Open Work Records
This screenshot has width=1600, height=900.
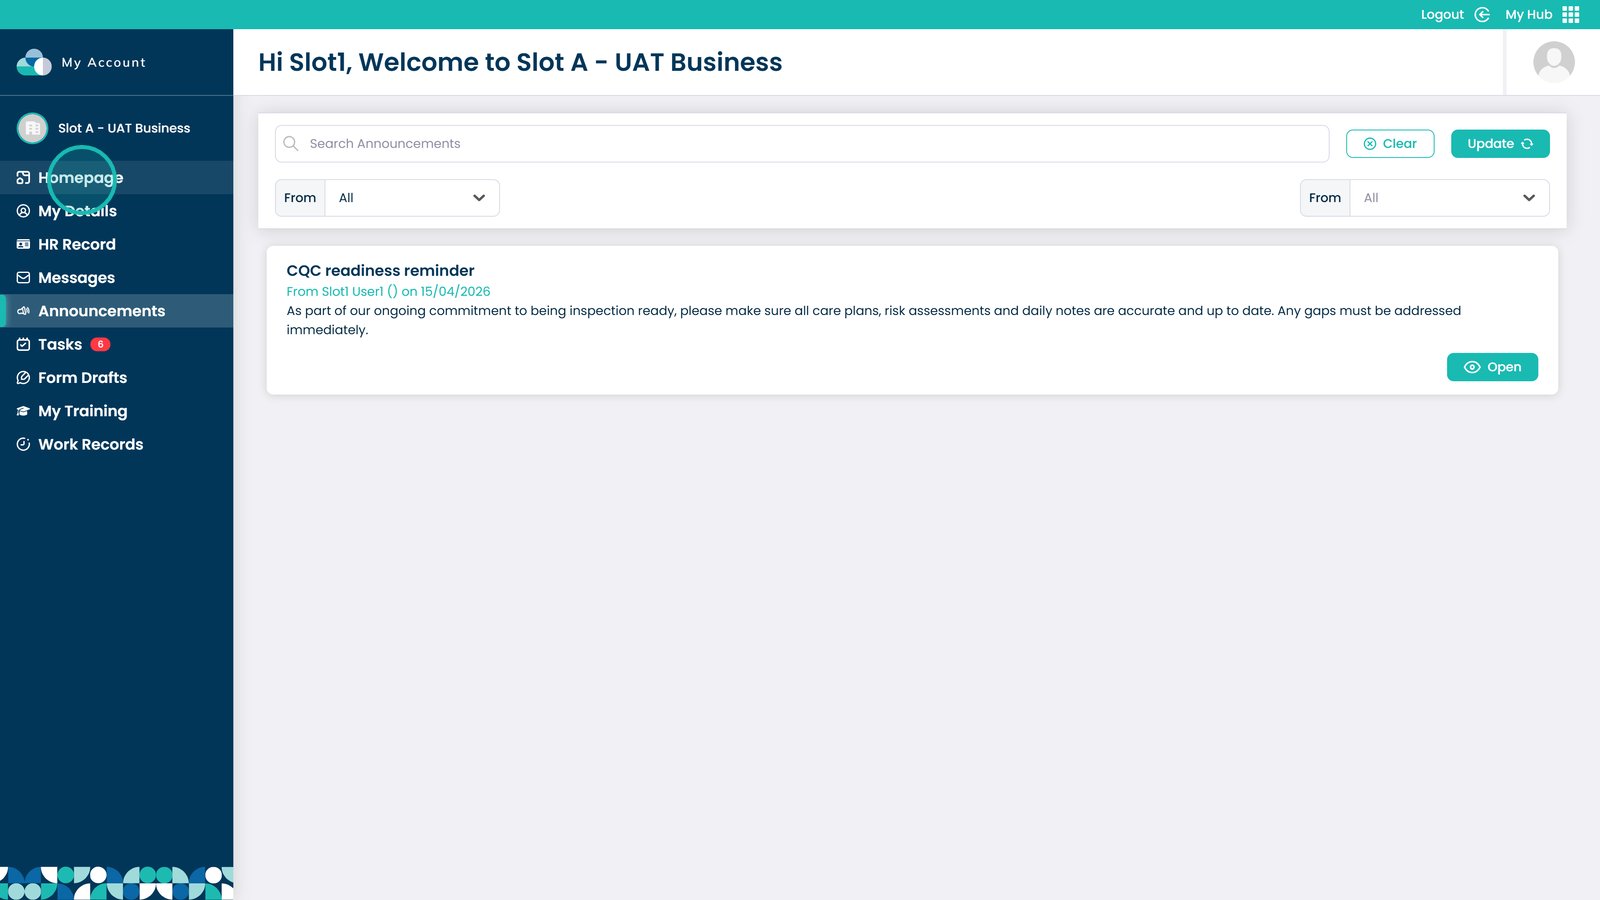pyautogui.click(x=116, y=444)
